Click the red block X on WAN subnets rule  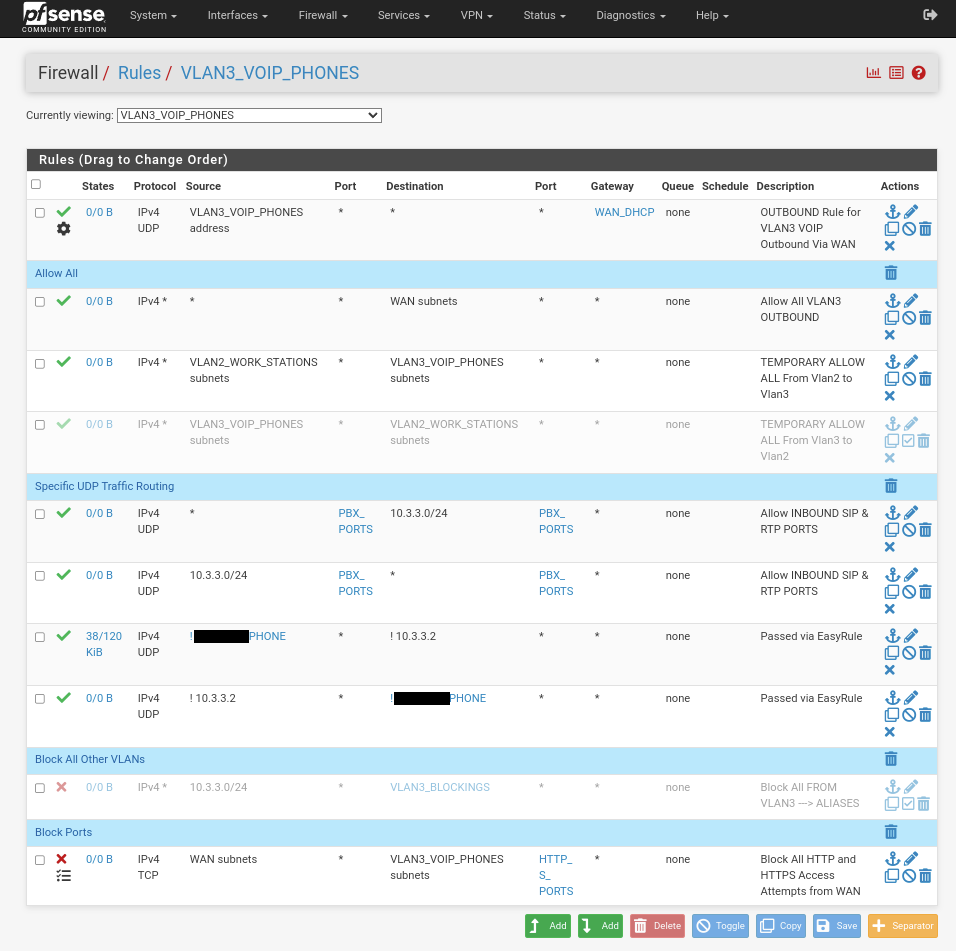[62, 859]
